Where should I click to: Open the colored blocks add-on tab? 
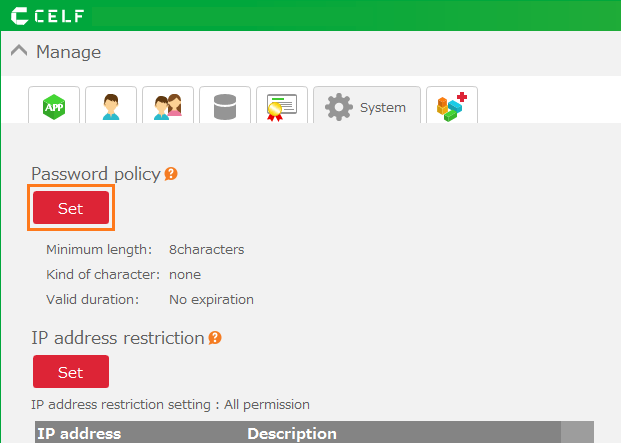pyautogui.click(x=452, y=106)
